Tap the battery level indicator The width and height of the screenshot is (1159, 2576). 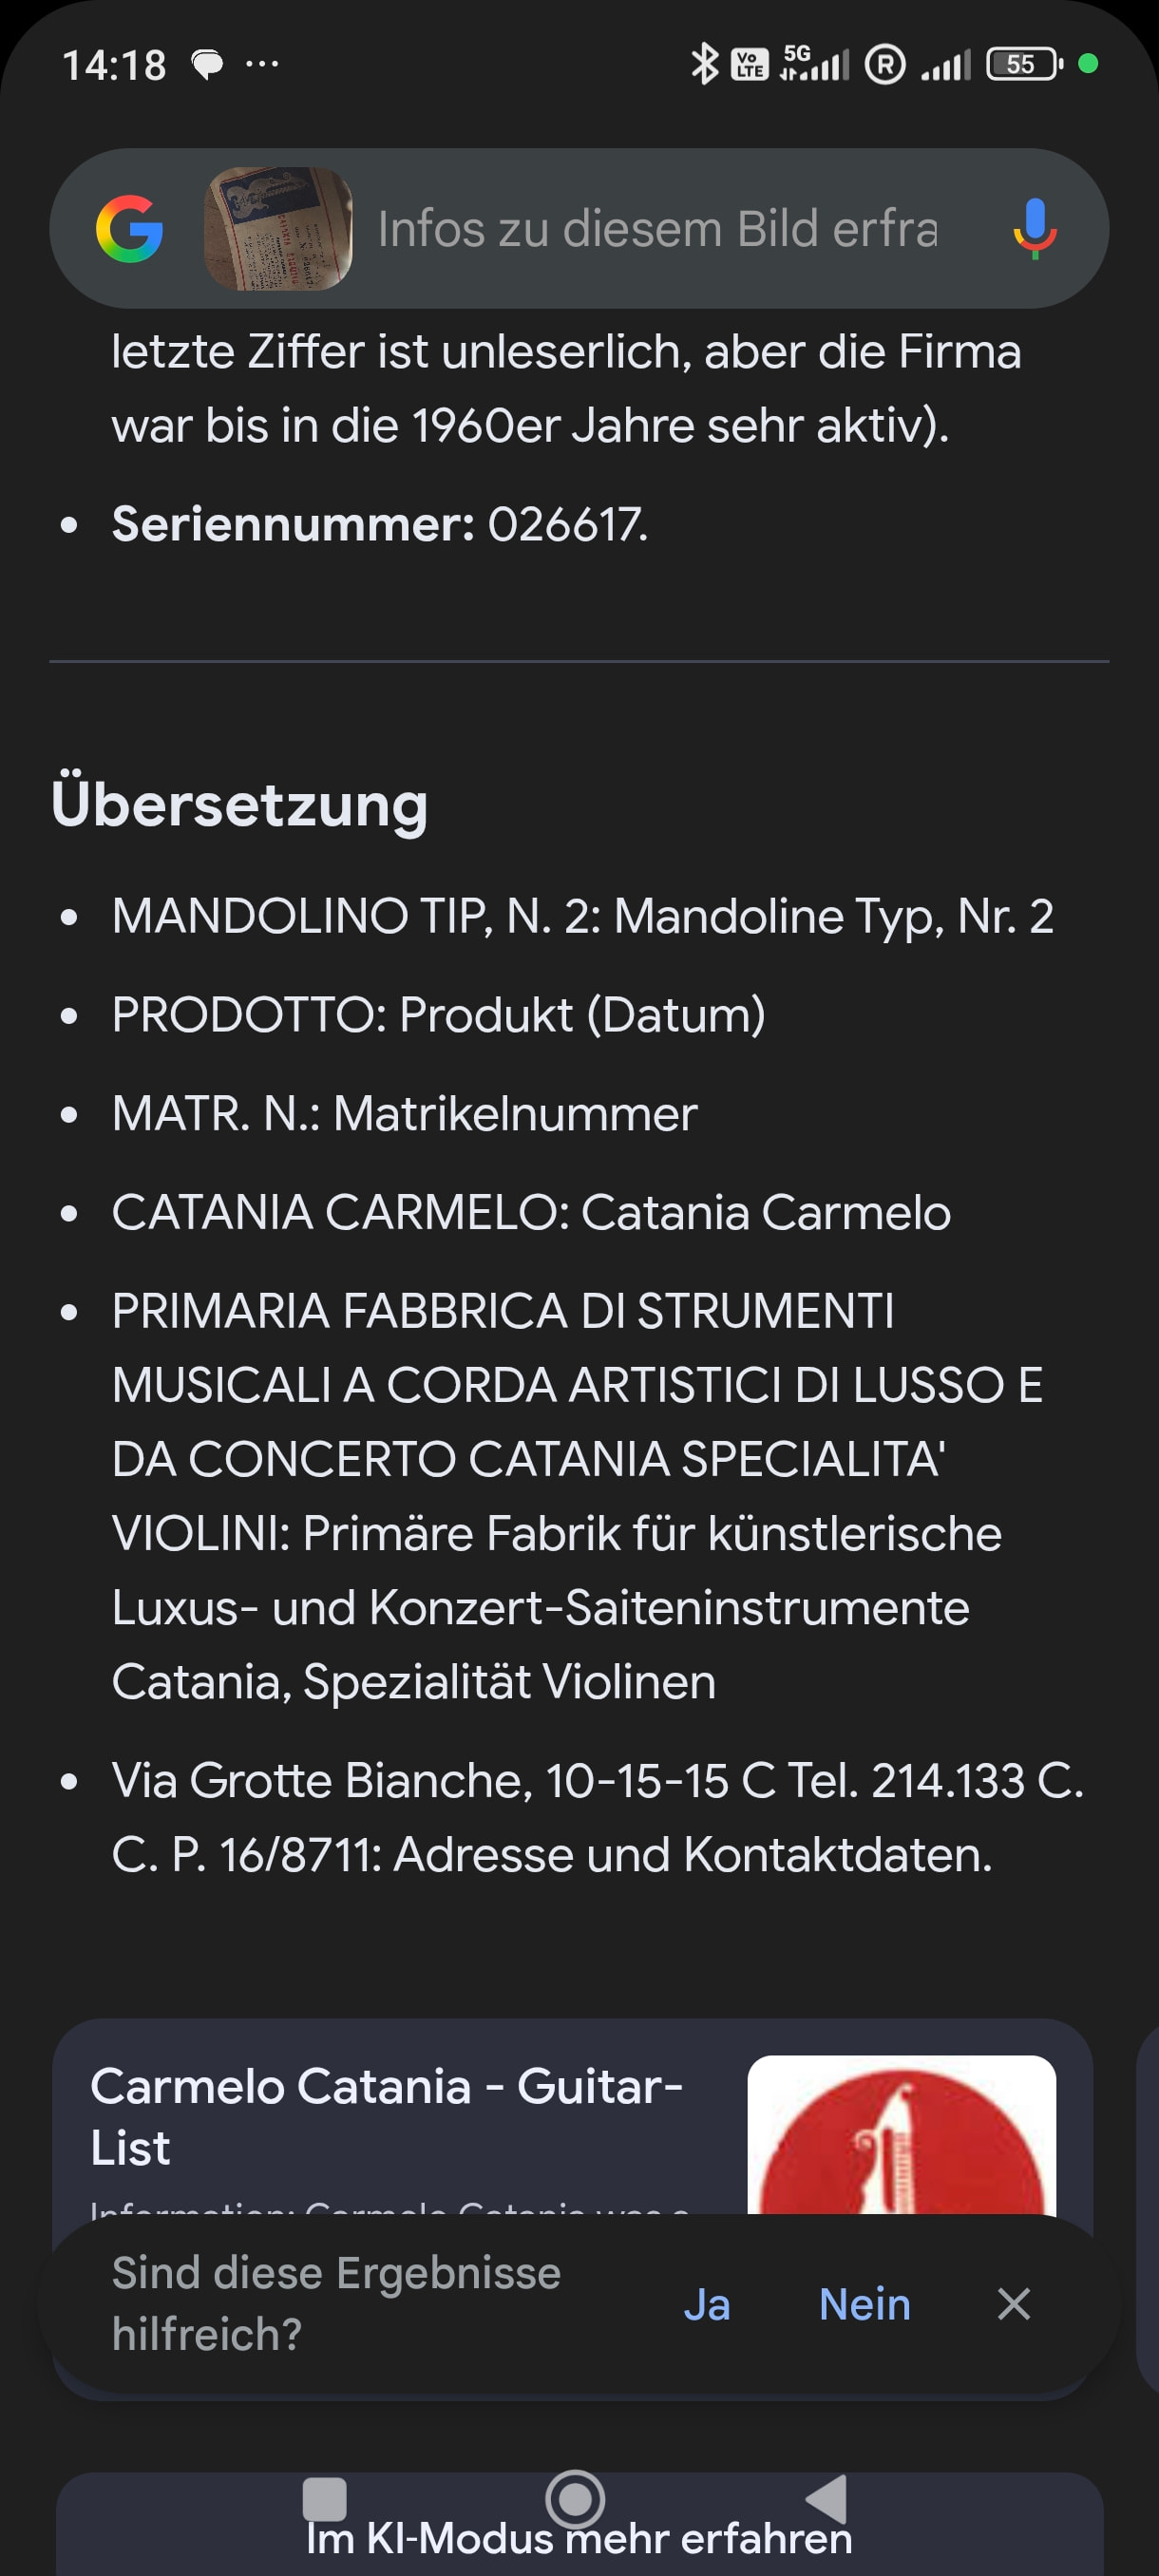1022,64
